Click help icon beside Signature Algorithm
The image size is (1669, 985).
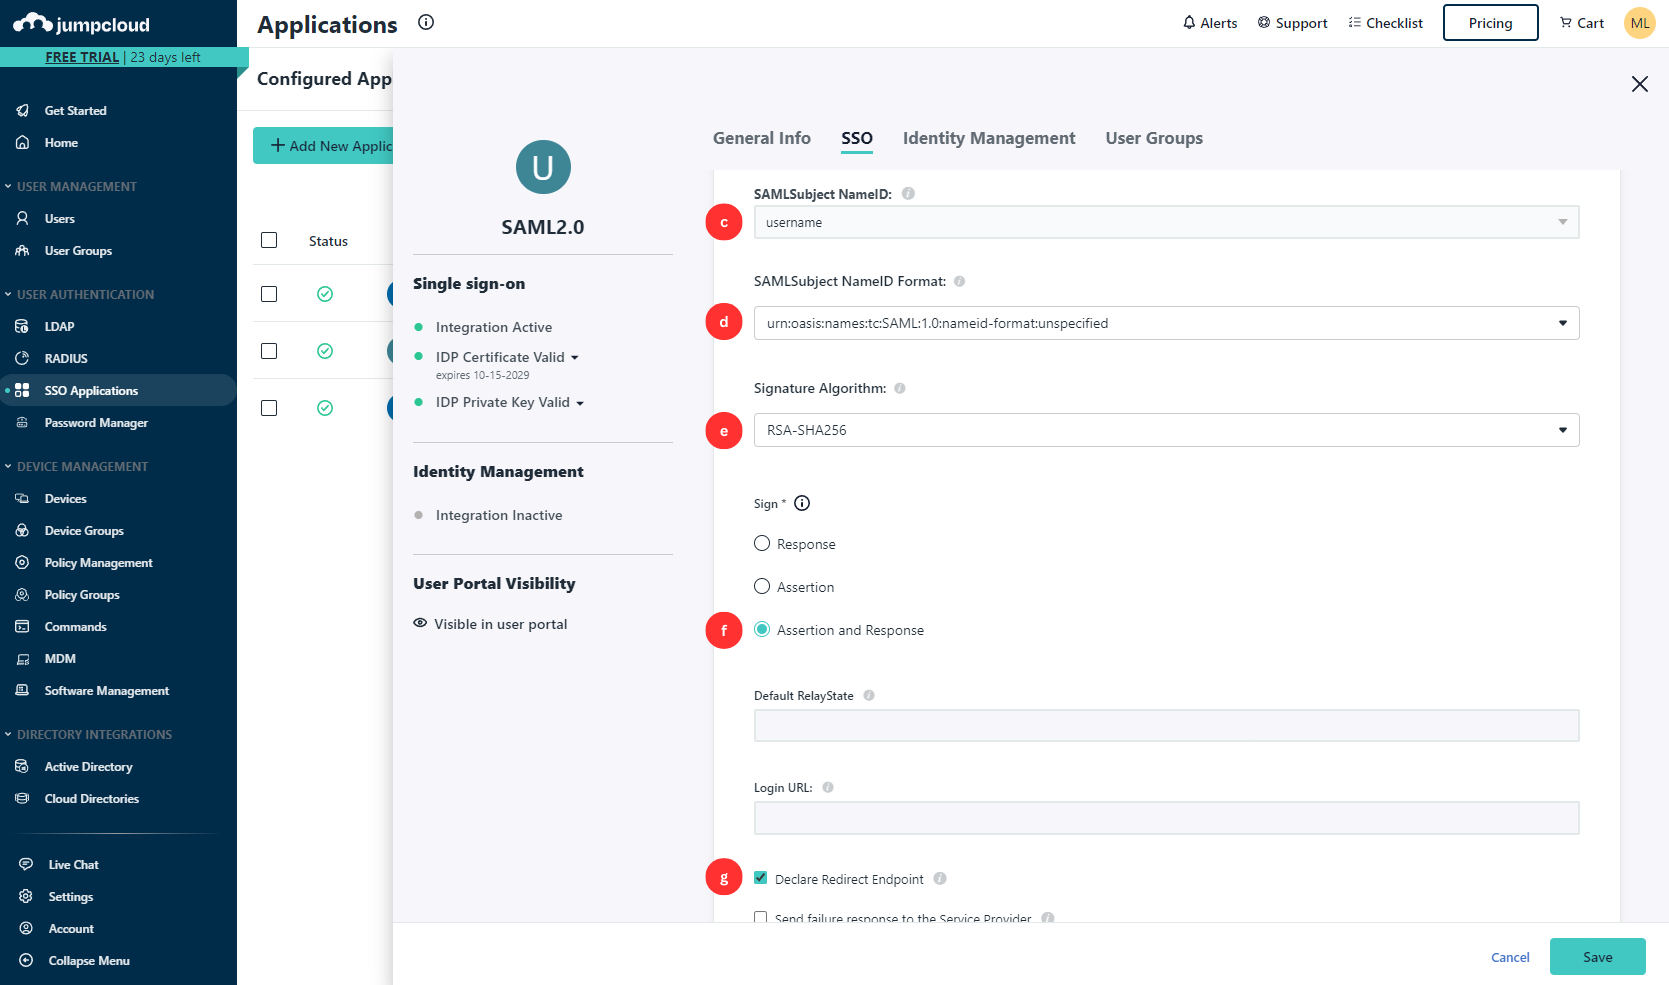click(900, 389)
